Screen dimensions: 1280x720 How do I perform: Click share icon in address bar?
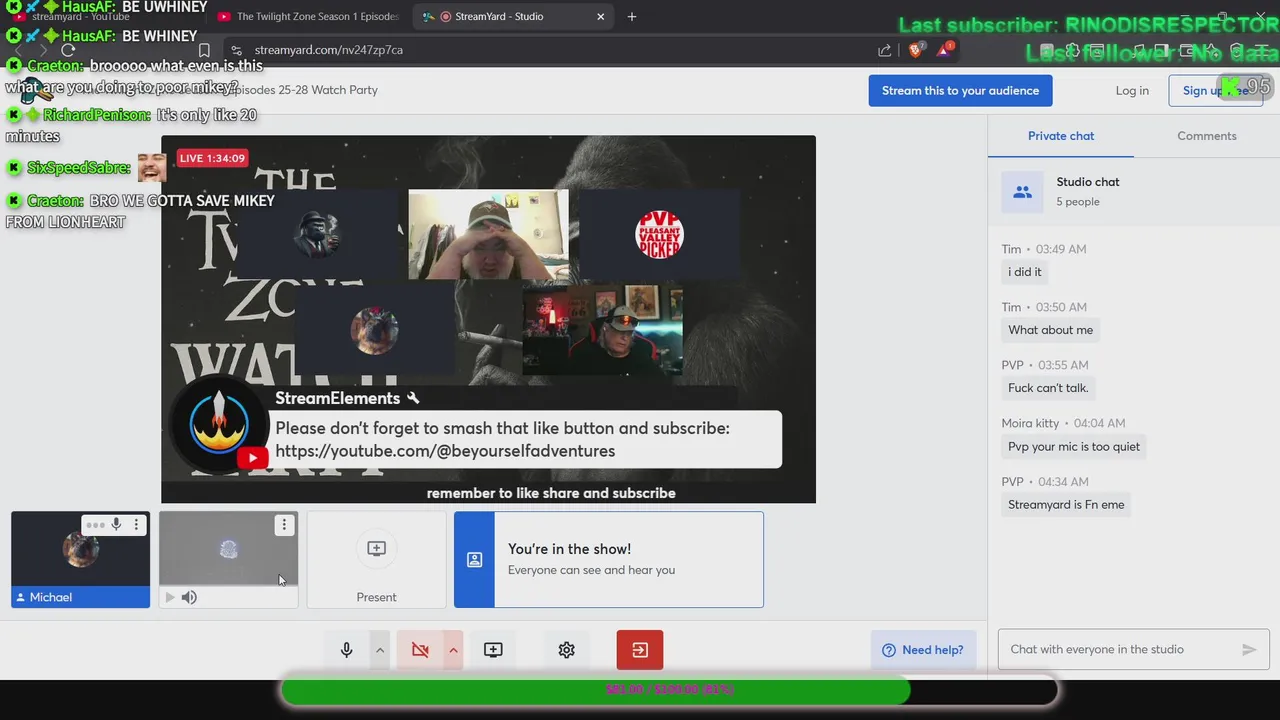tap(884, 50)
